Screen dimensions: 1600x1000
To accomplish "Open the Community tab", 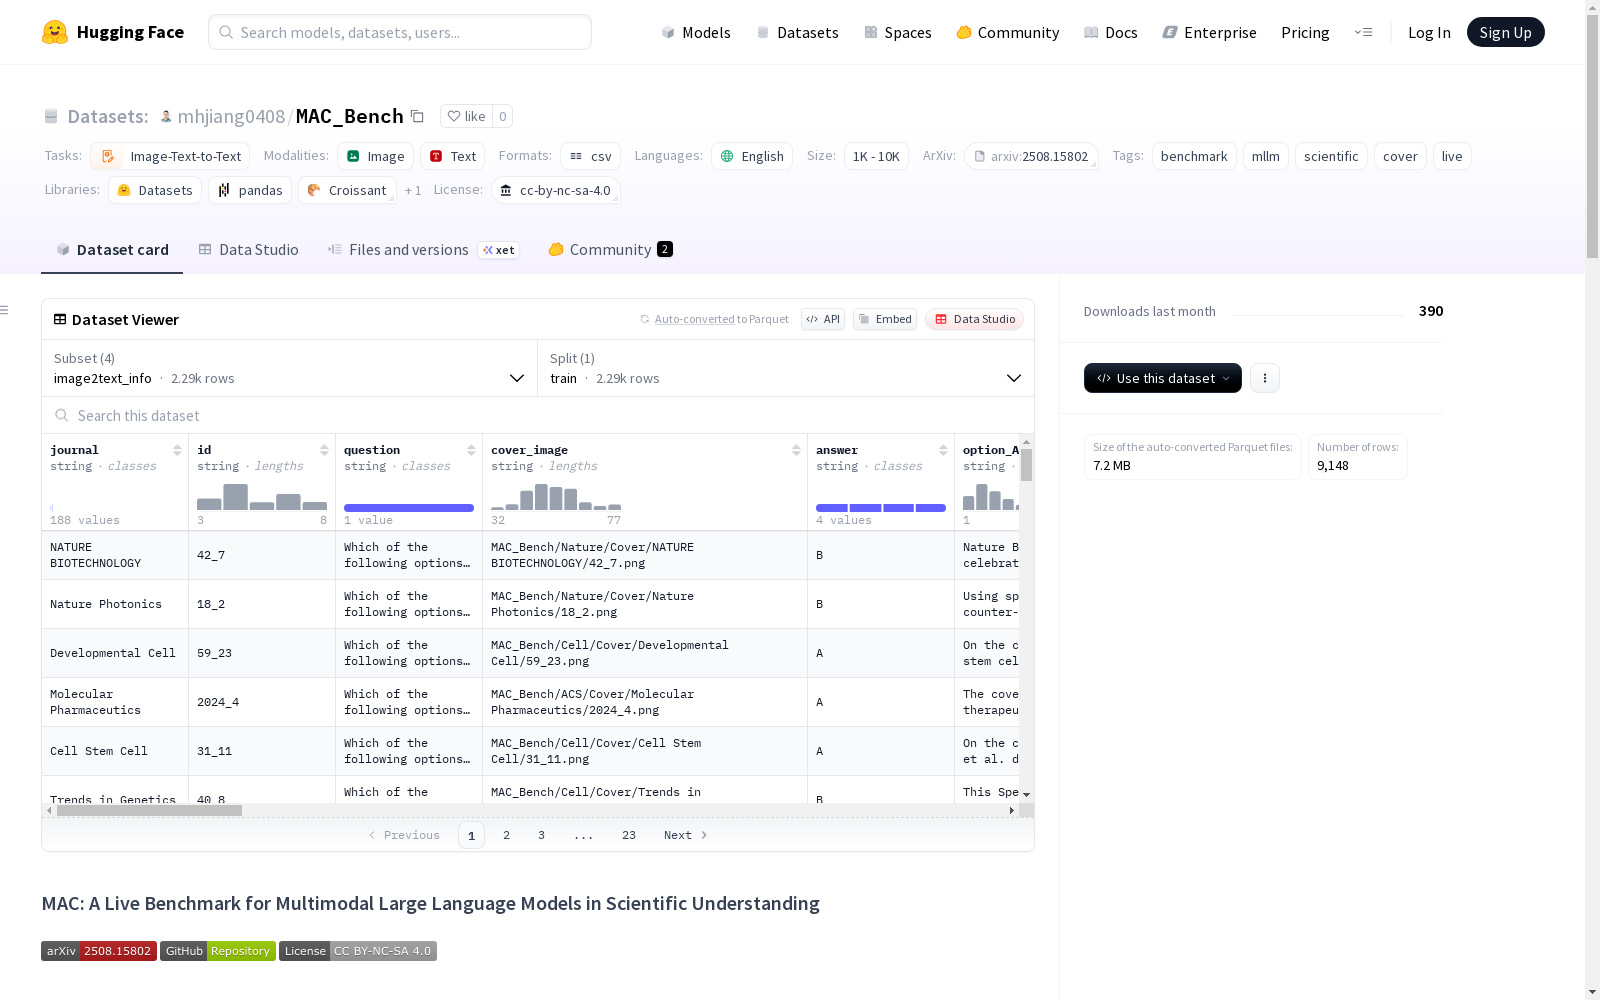I will [610, 250].
